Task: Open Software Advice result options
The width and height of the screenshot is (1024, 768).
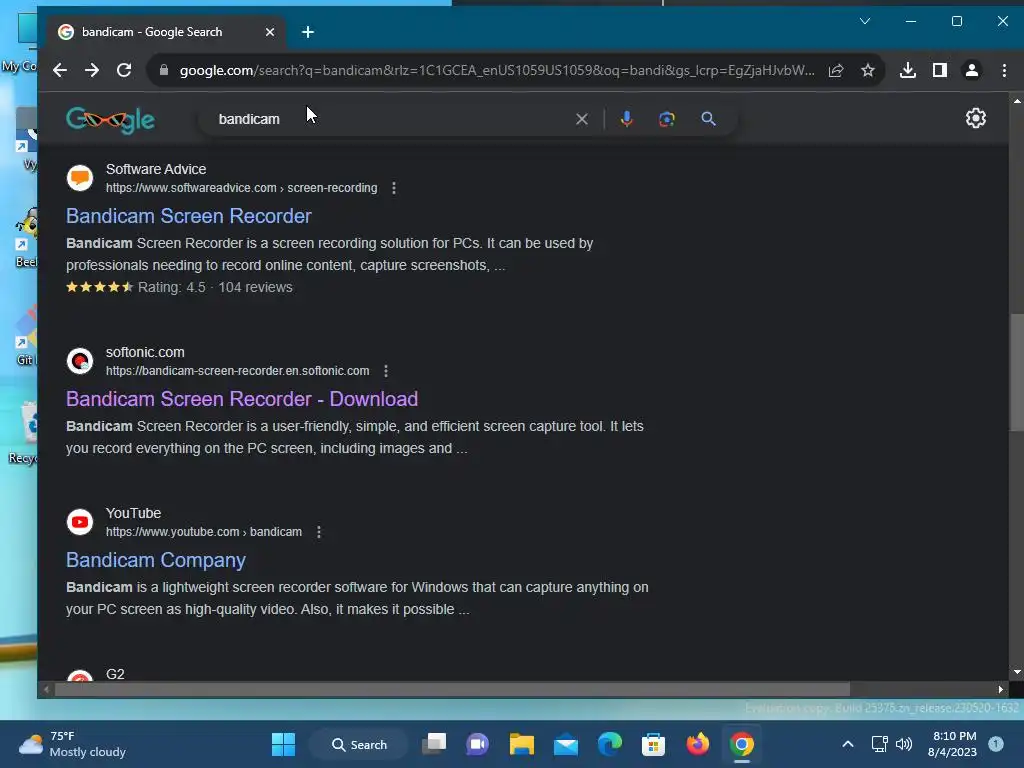Action: pos(394,188)
